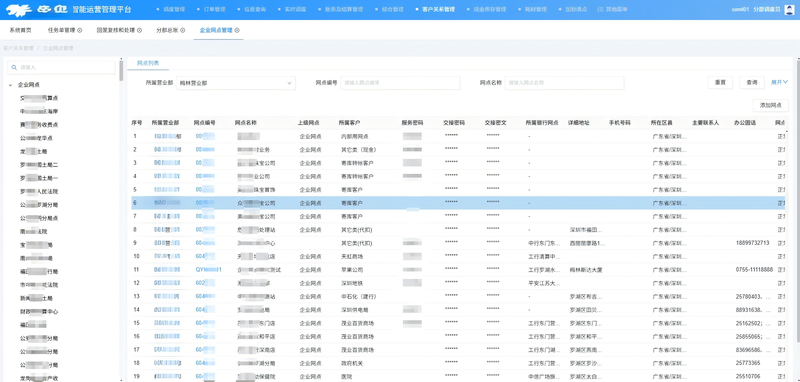
Task: Click the 查询 button
Action: coord(752,83)
